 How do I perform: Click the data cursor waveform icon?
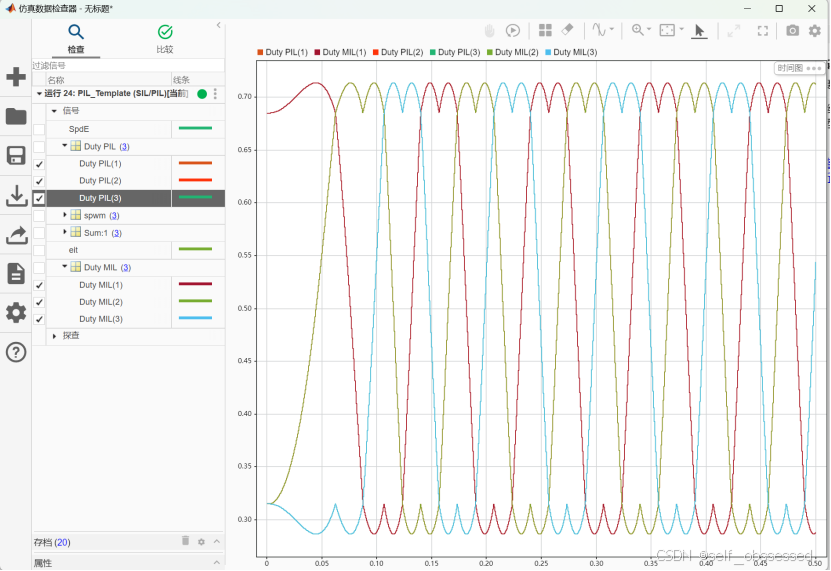point(599,30)
